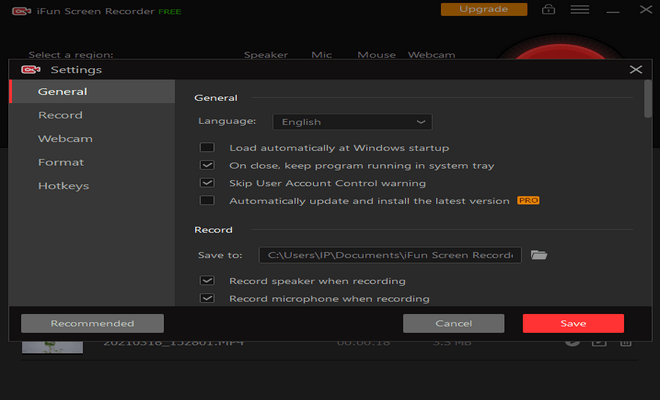
Task: Click the Save to path field
Action: tap(390, 255)
